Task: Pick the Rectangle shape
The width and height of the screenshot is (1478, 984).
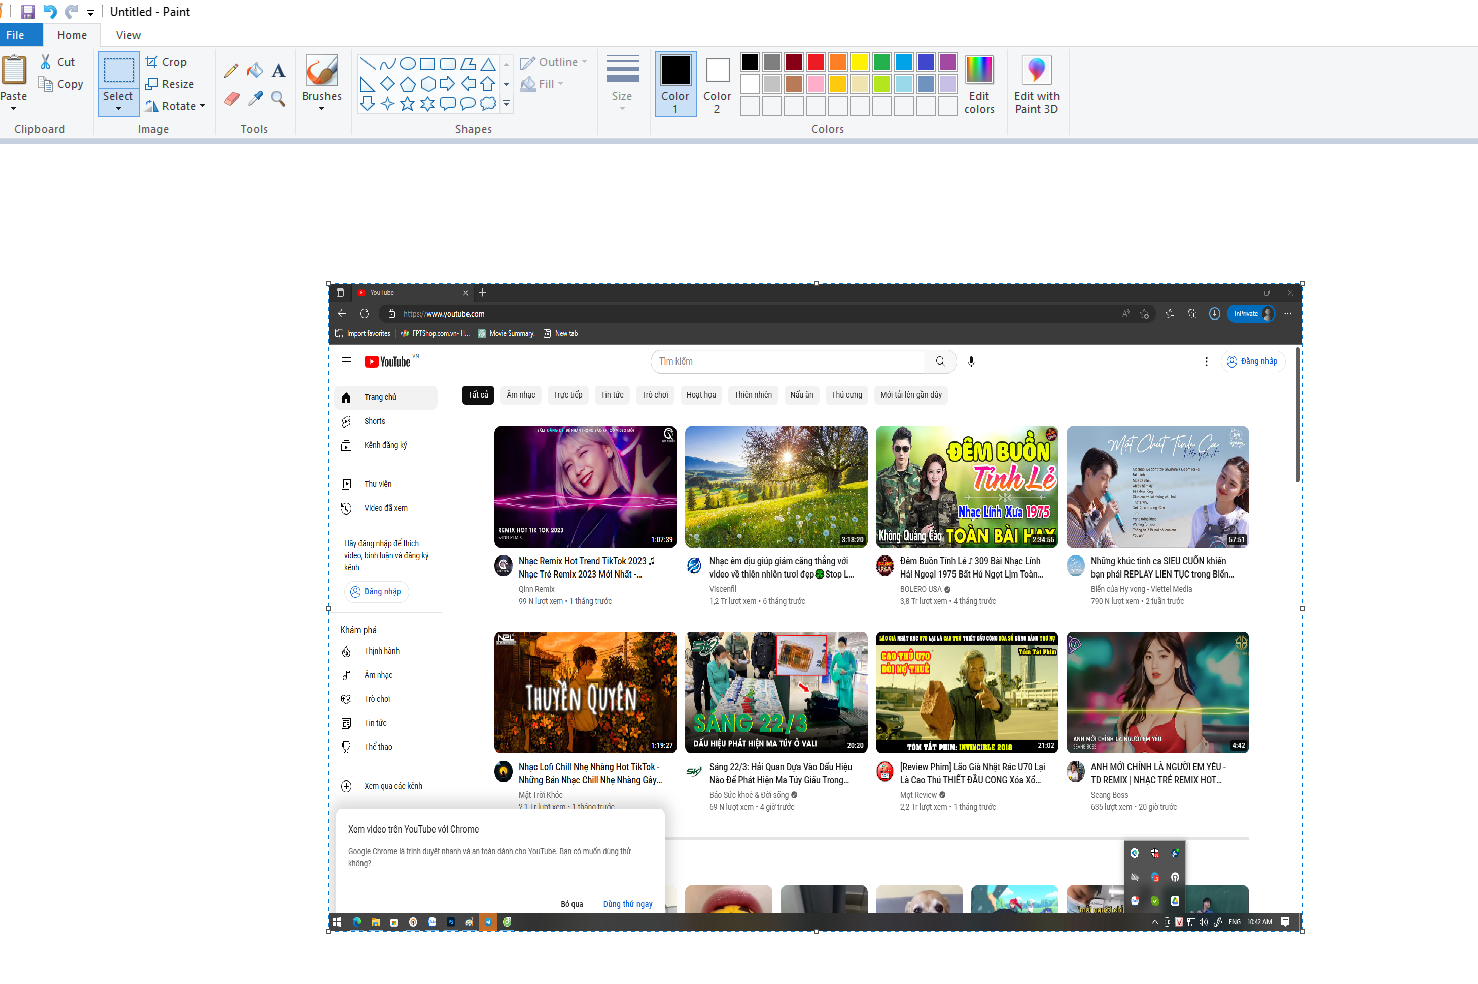Action: coord(427,64)
